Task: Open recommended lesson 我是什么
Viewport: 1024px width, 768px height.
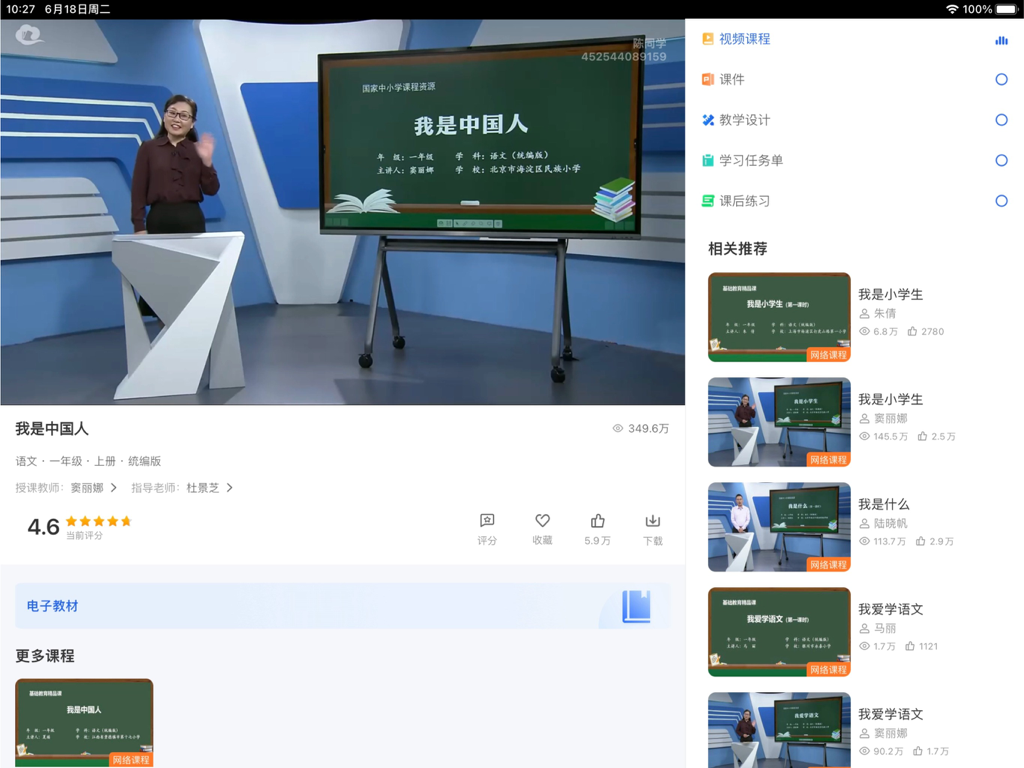Action: click(x=884, y=504)
